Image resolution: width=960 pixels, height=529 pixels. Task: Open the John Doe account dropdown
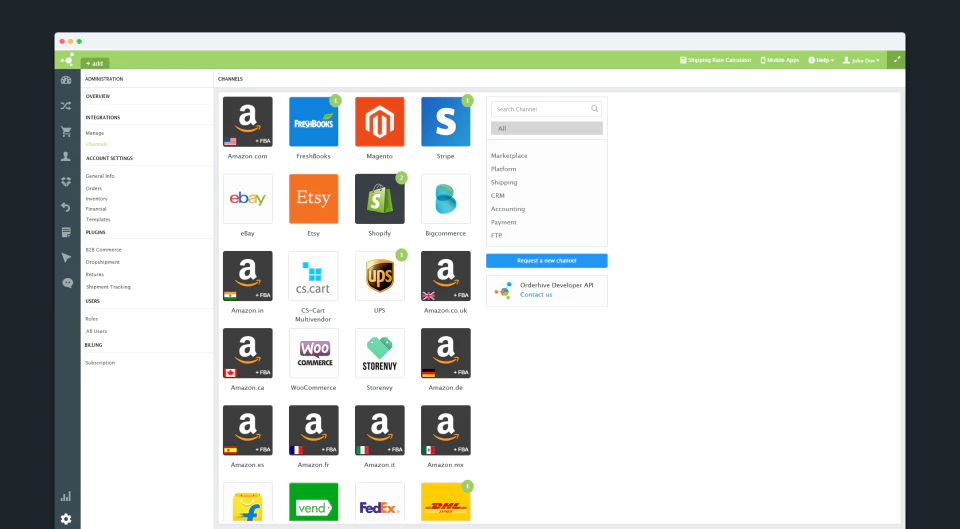(x=861, y=60)
